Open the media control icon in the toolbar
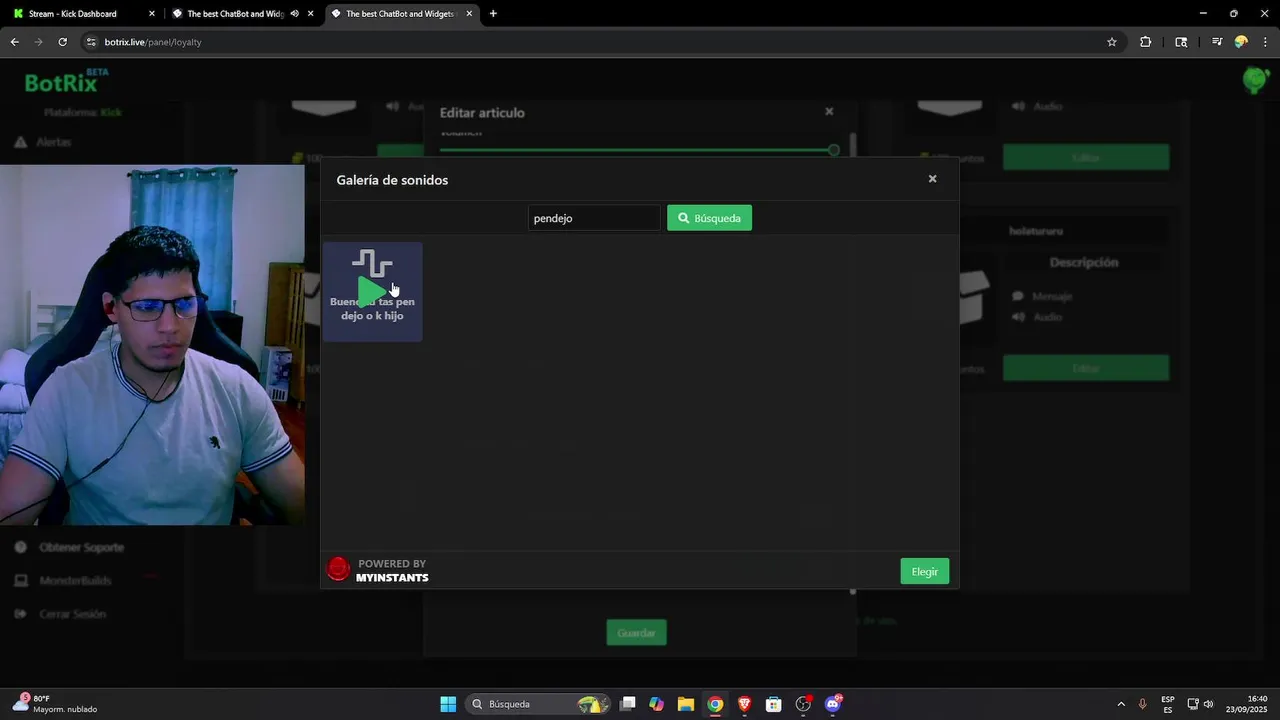Image resolution: width=1280 pixels, height=720 pixels. 1216,42
